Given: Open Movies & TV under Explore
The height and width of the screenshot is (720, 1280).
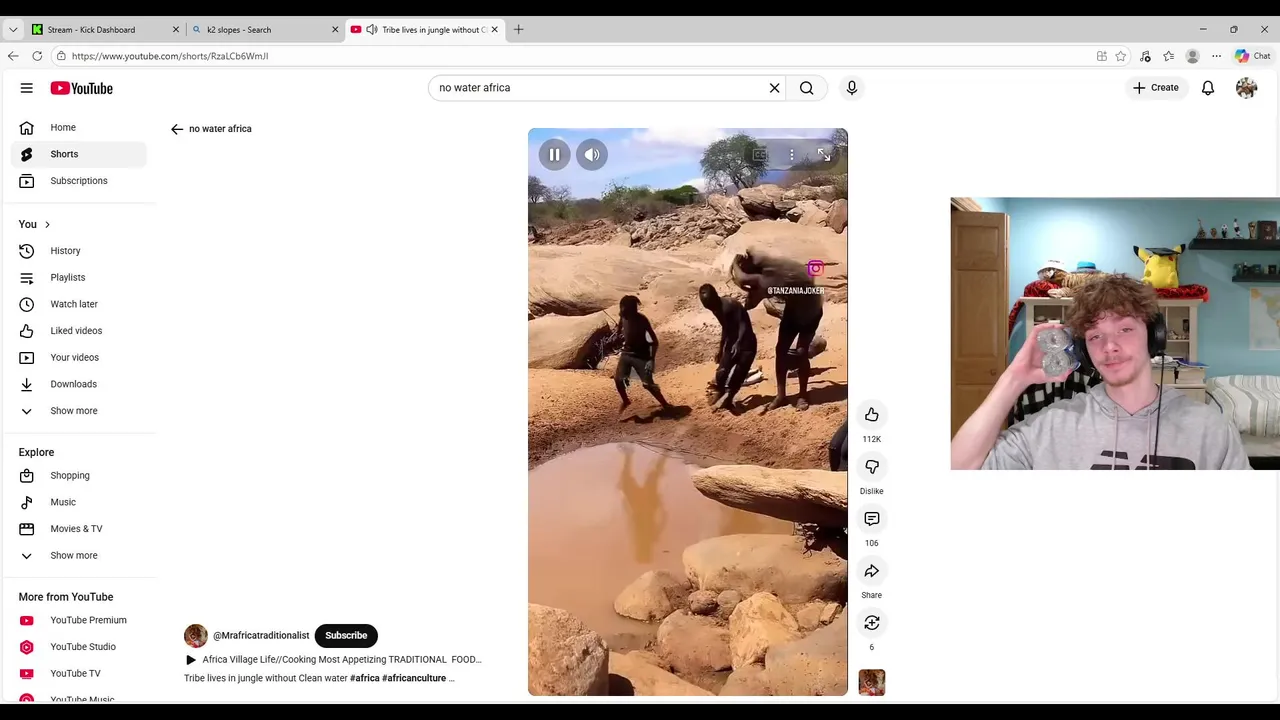Looking at the screenshot, I should point(79,529).
